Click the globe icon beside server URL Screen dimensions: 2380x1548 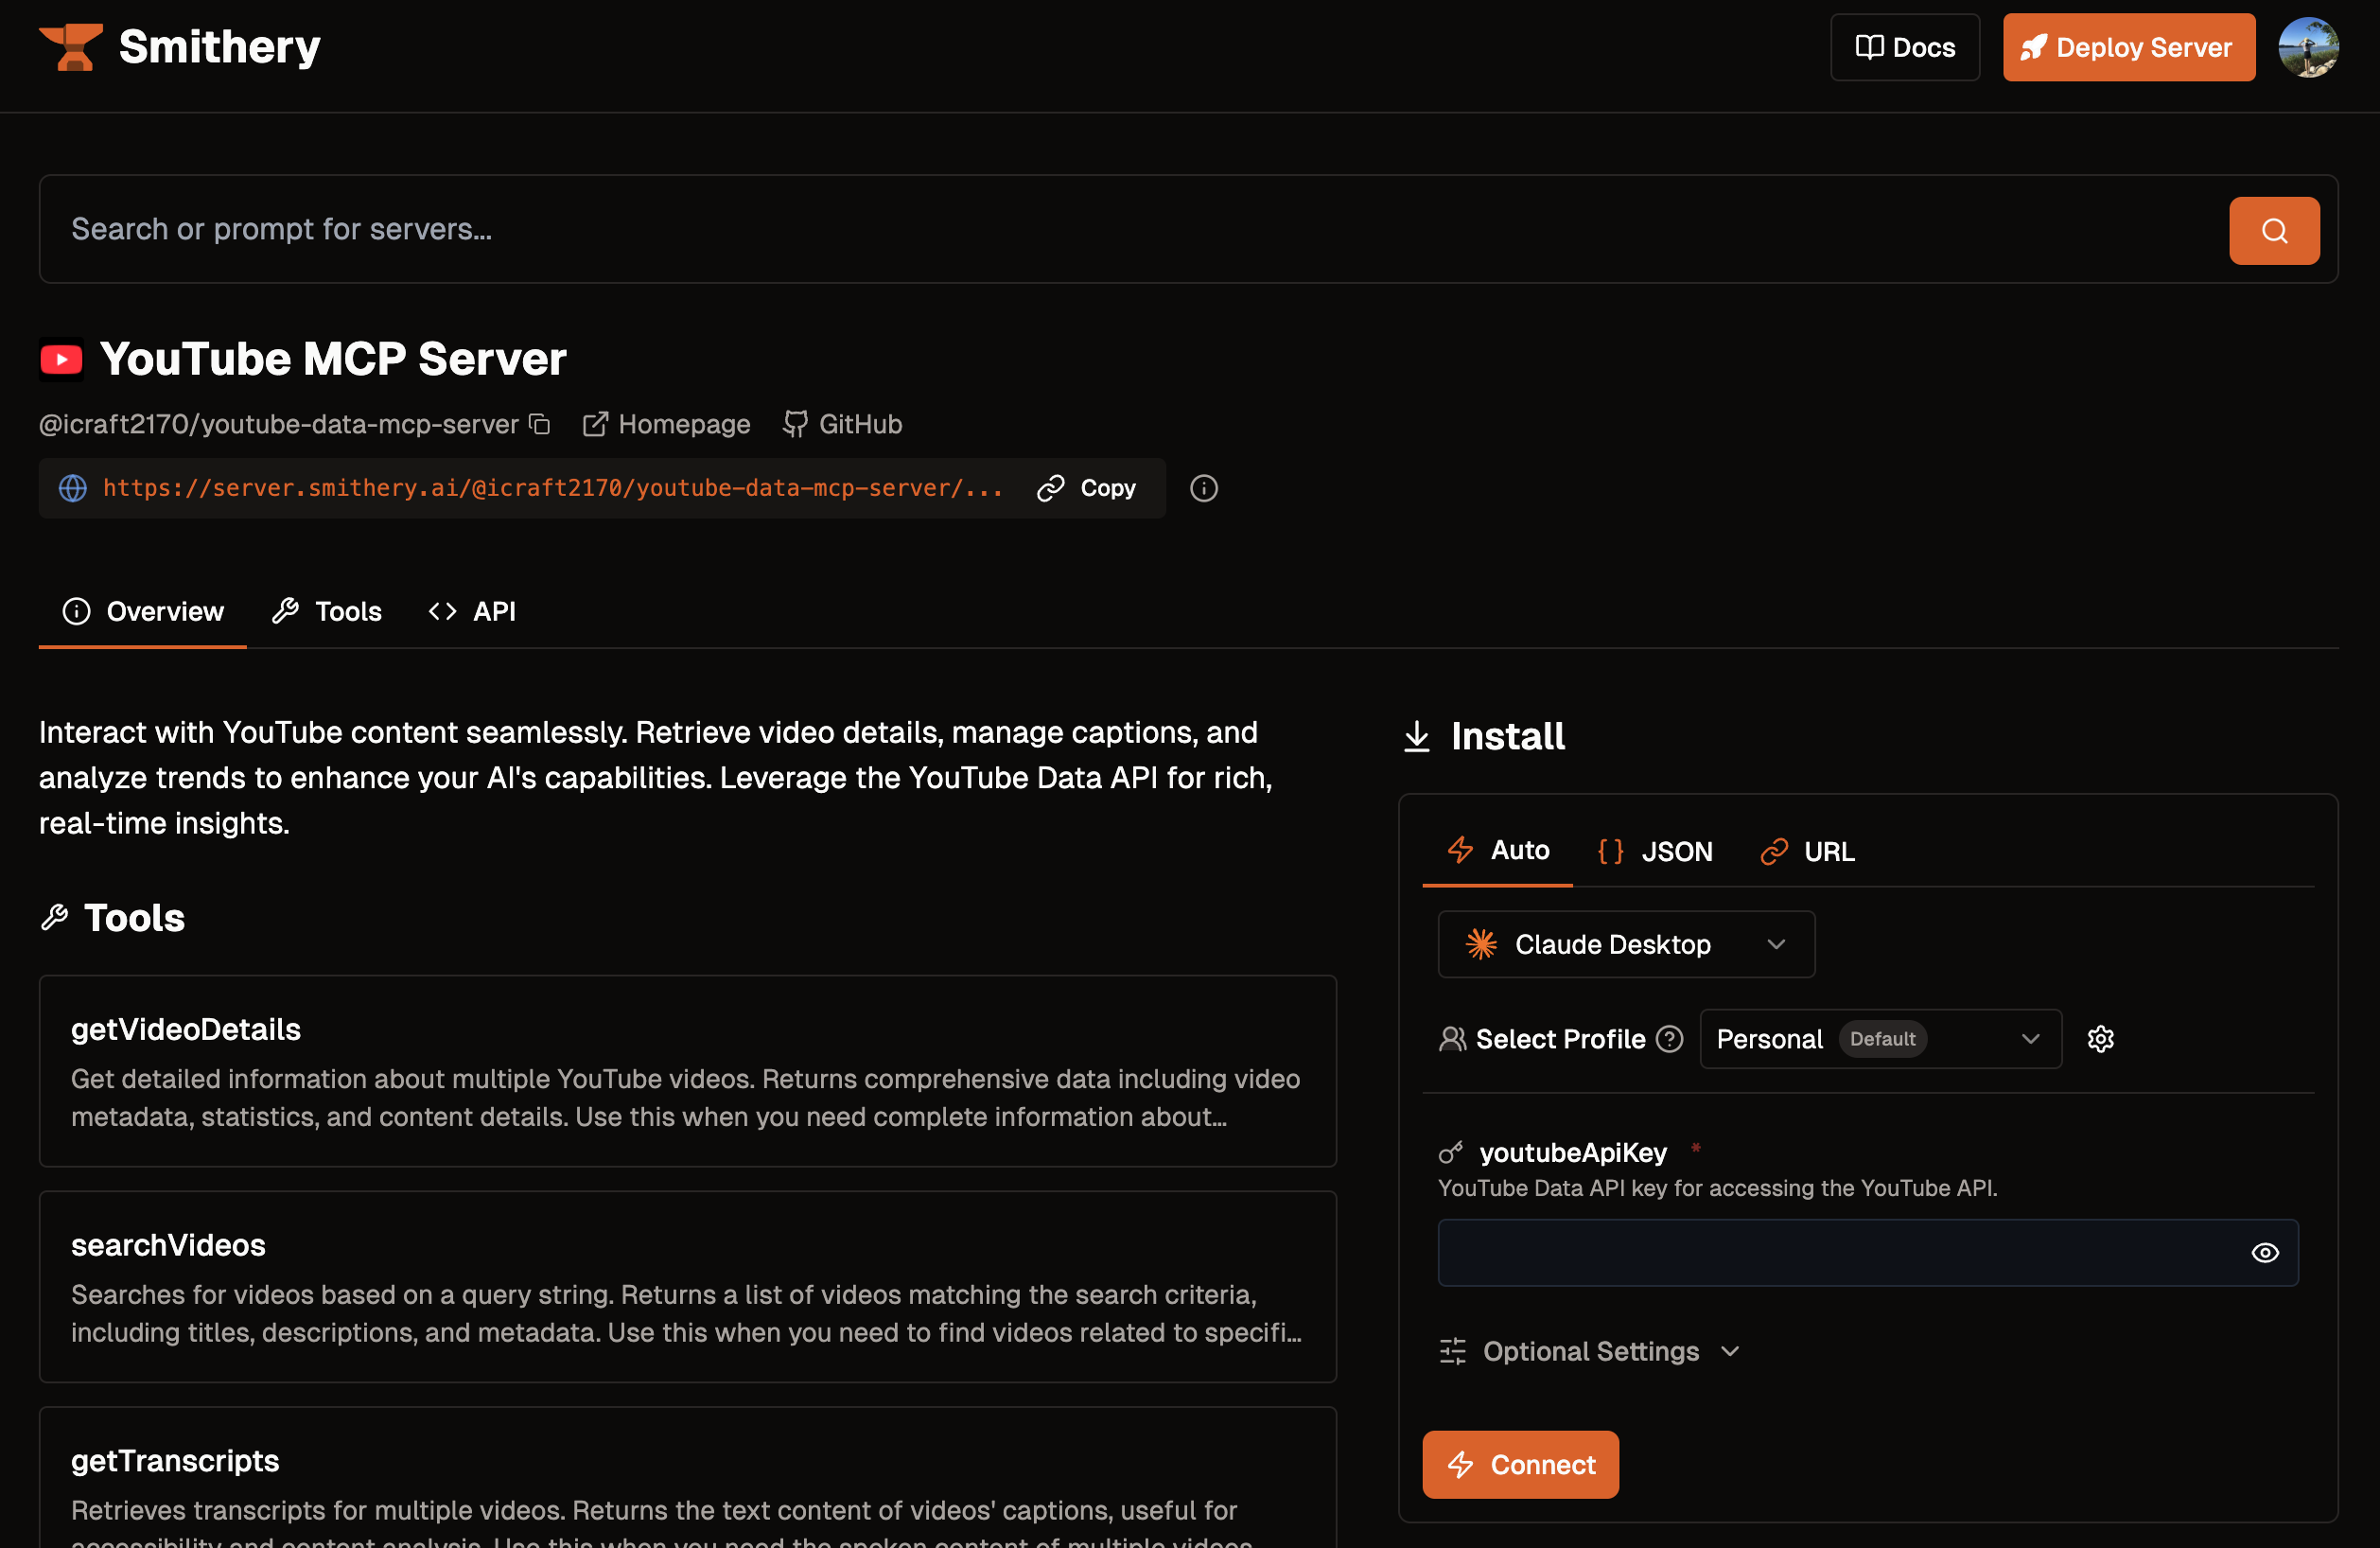(73, 488)
